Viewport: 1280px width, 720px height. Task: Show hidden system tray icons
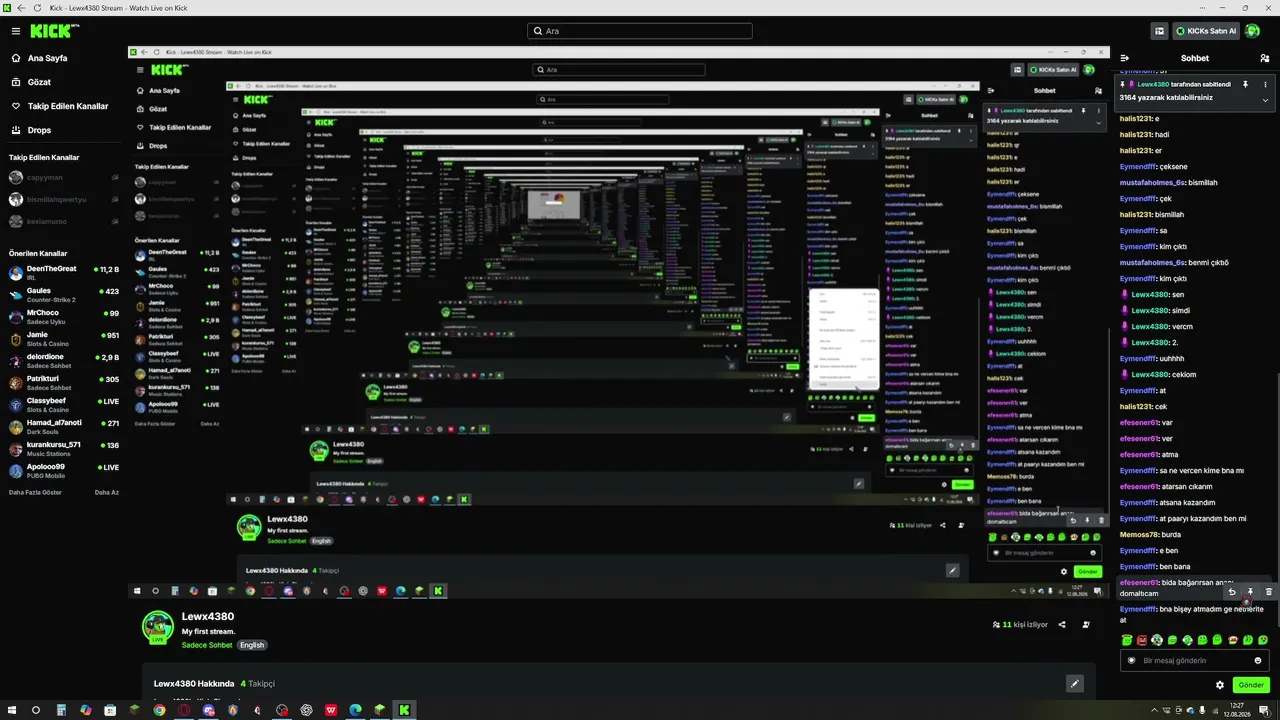(x=1155, y=710)
